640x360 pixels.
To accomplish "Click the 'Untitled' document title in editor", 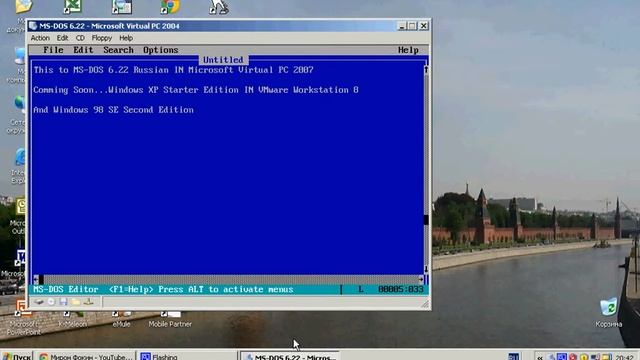I will point(223,60).
